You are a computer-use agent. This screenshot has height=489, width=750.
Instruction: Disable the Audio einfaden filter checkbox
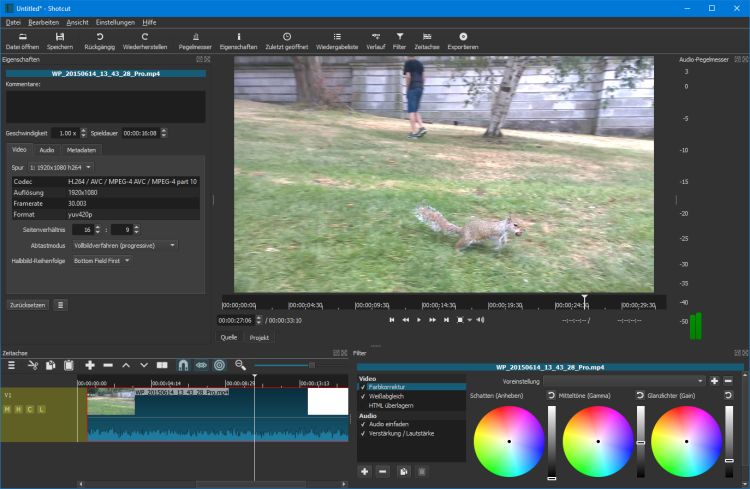click(x=363, y=424)
